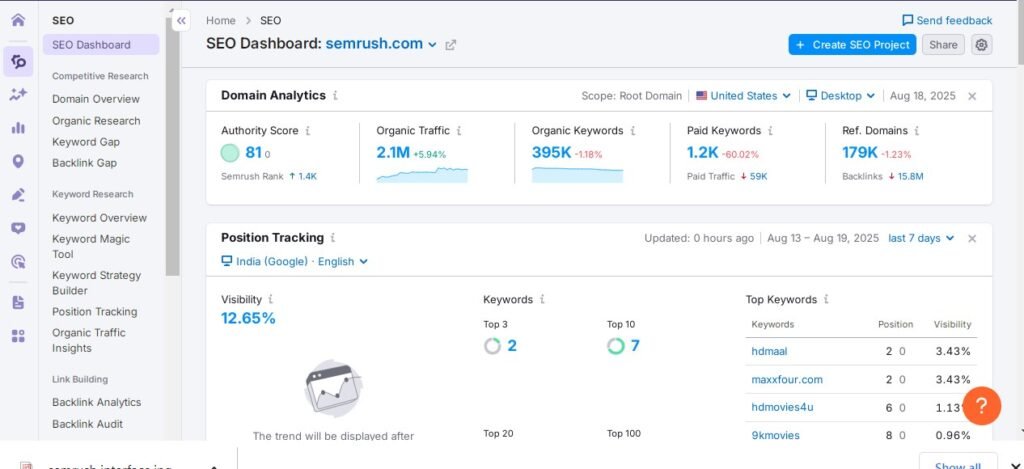The width and height of the screenshot is (1024, 469).
Task: Click the Send feedback chat icon
Action: coord(907,20)
